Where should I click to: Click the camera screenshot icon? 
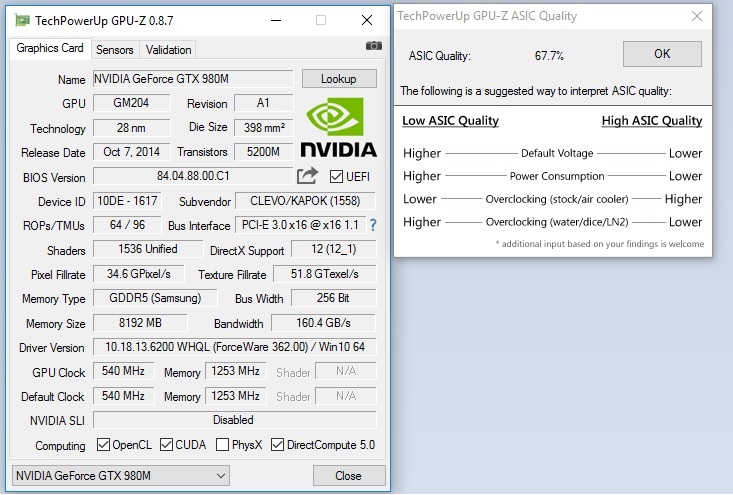coord(374,46)
